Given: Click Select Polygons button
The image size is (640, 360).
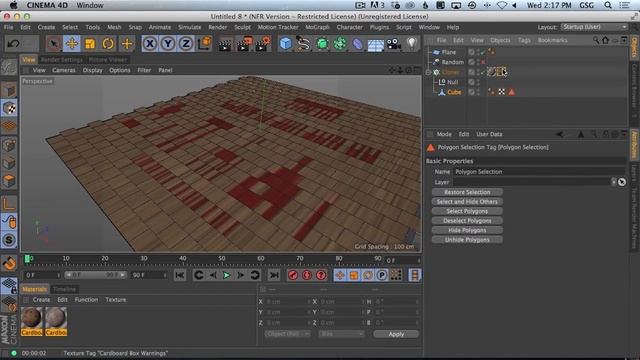Looking at the screenshot, I should coord(467,211).
